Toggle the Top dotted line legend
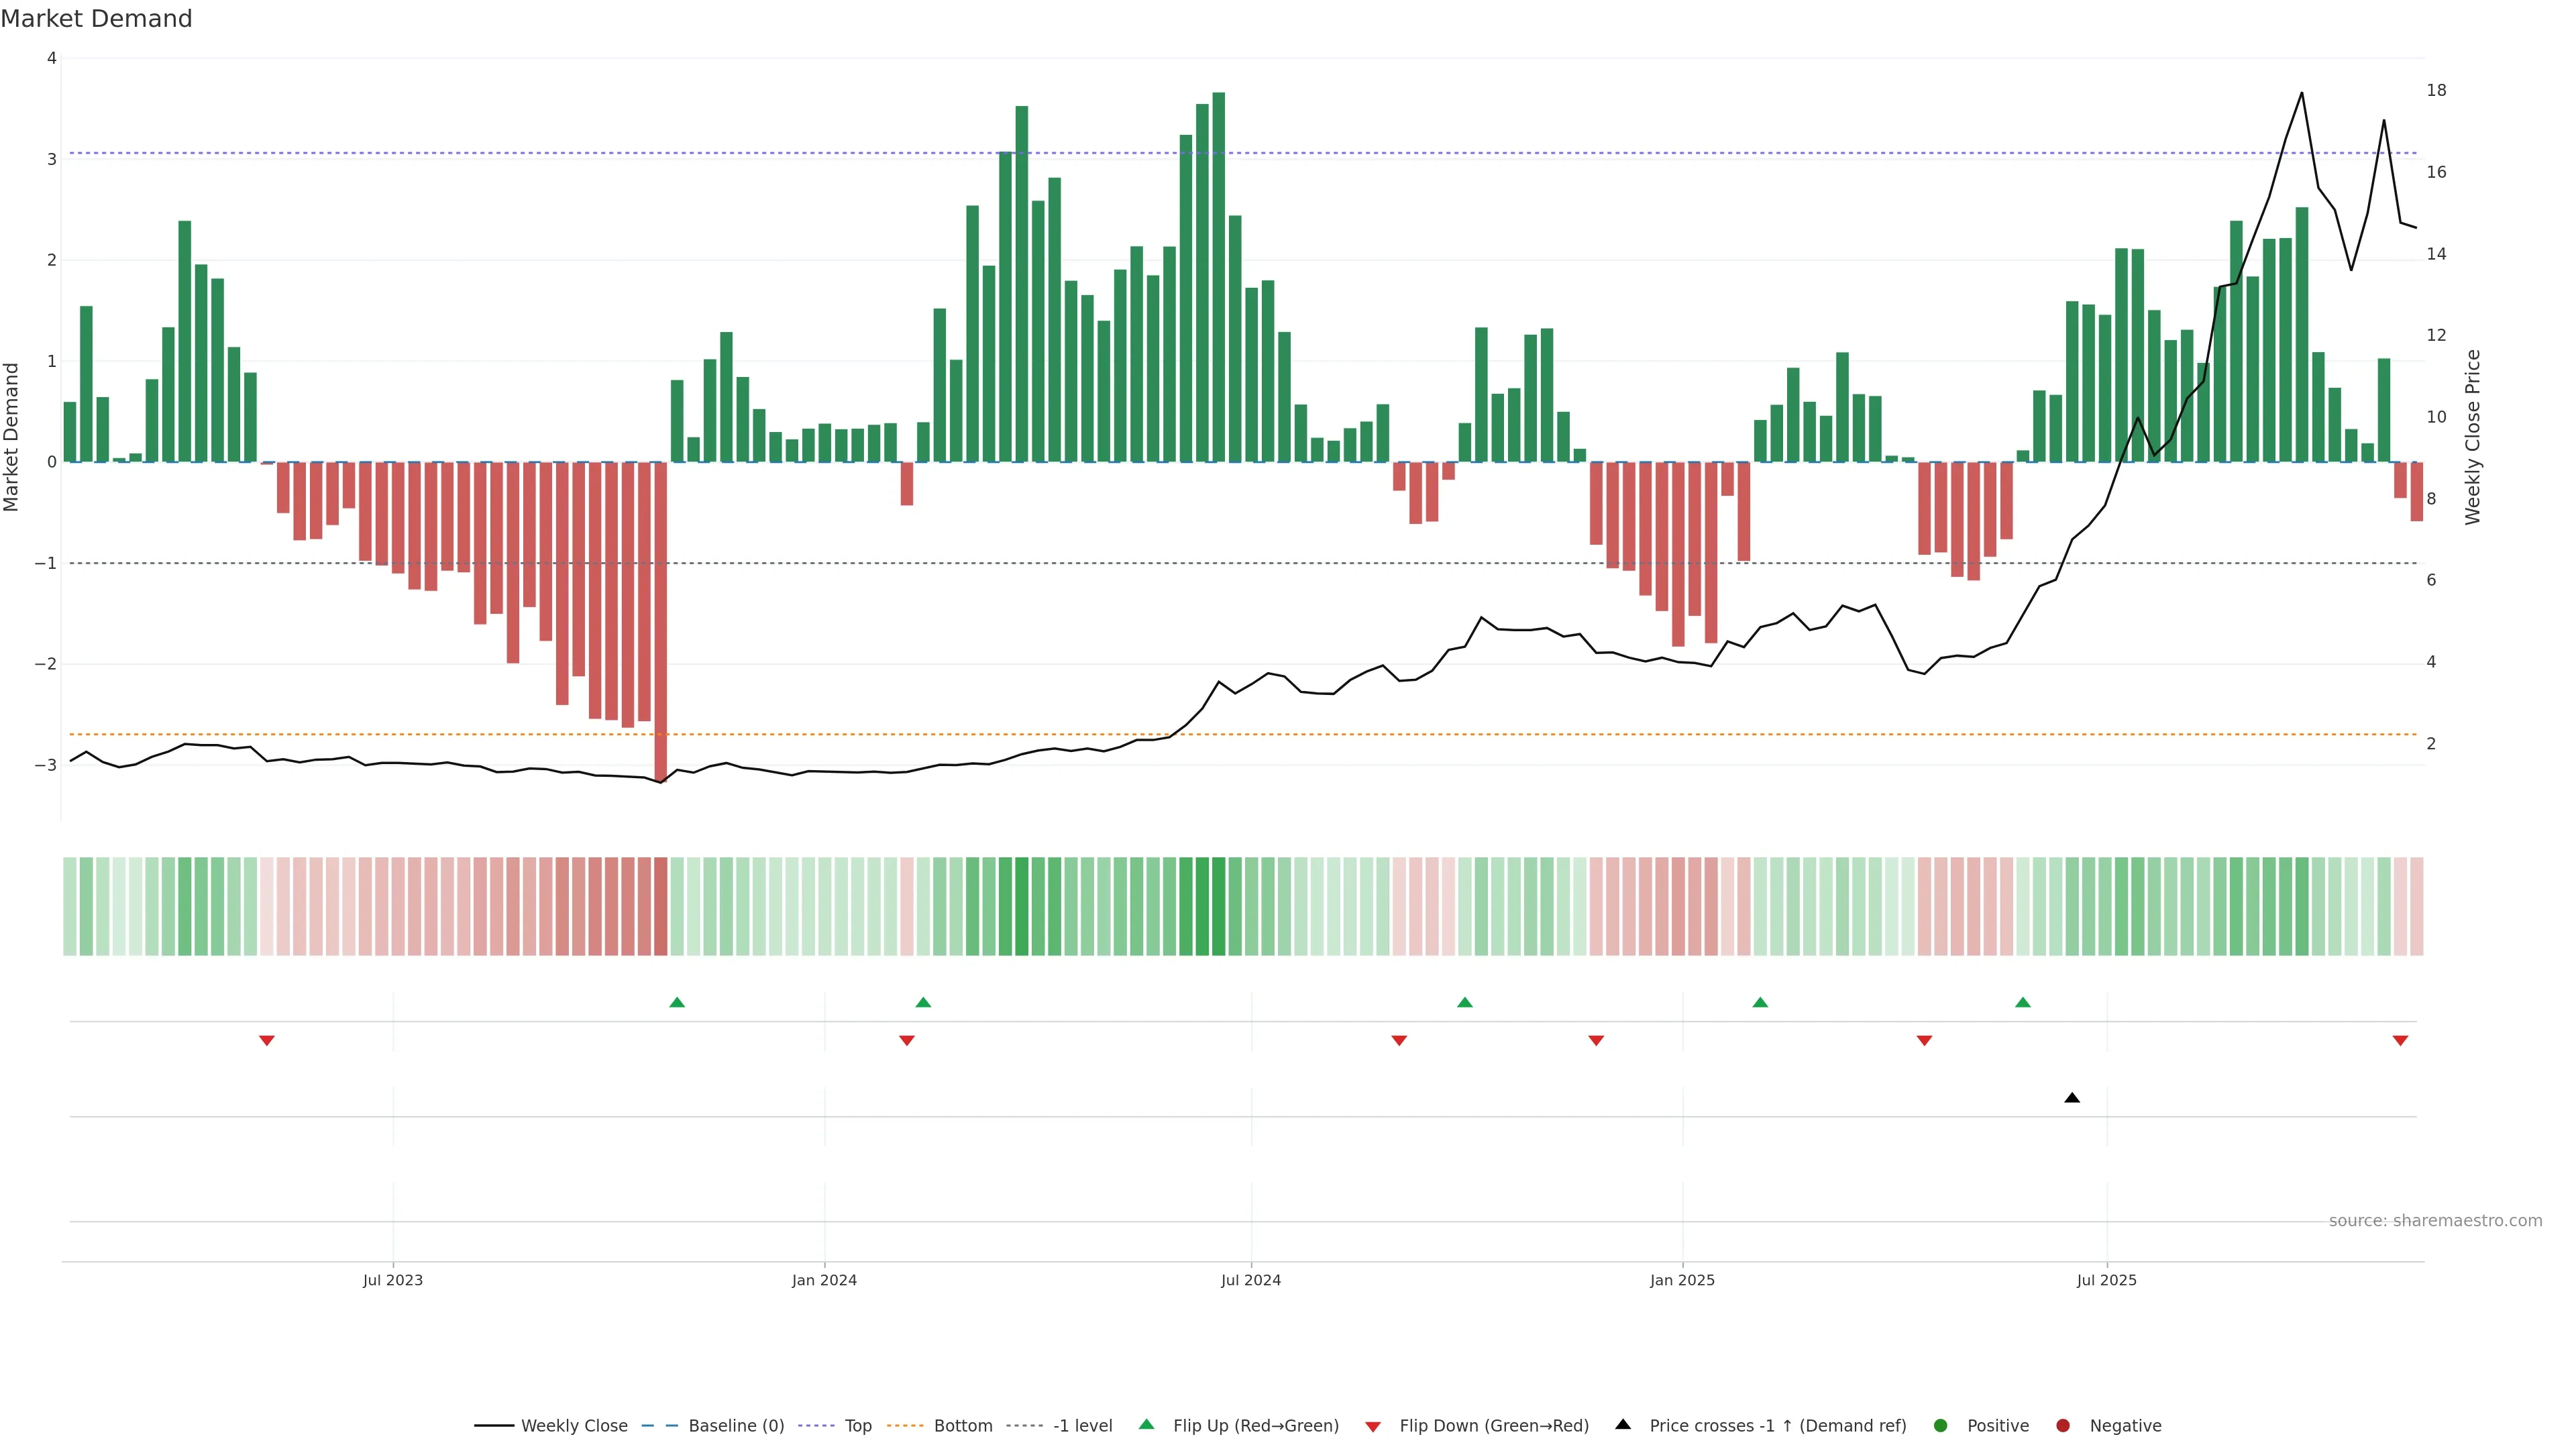2576x1449 pixels. coord(857,1426)
